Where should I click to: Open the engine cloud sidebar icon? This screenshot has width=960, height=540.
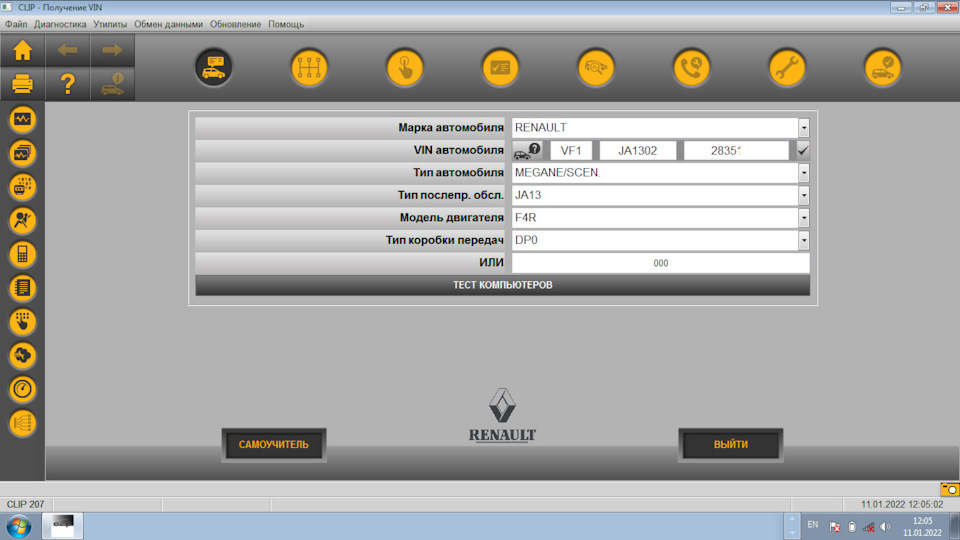pyautogui.click(x=23, y=355)
